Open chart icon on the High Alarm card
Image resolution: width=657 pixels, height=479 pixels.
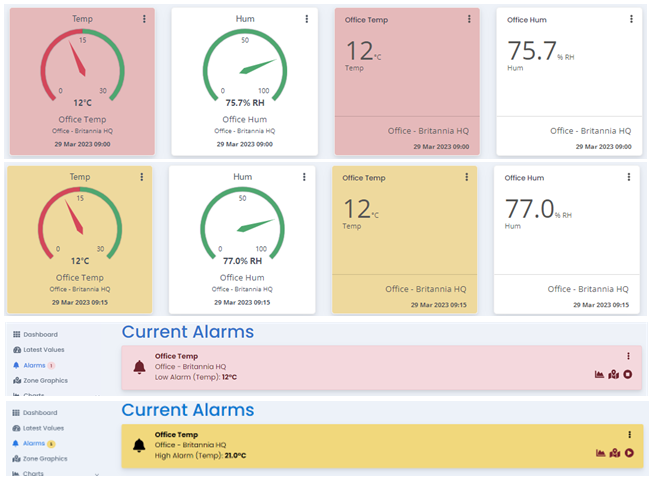point(599,453)
